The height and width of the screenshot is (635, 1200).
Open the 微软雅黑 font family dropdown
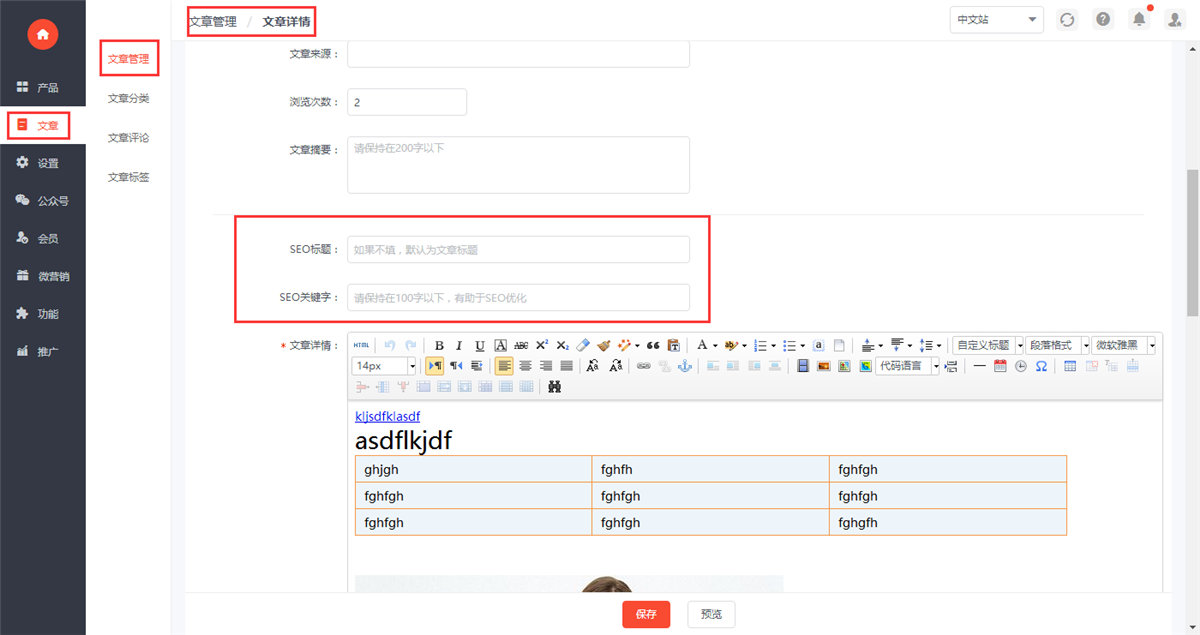[x=1123, y=345]
